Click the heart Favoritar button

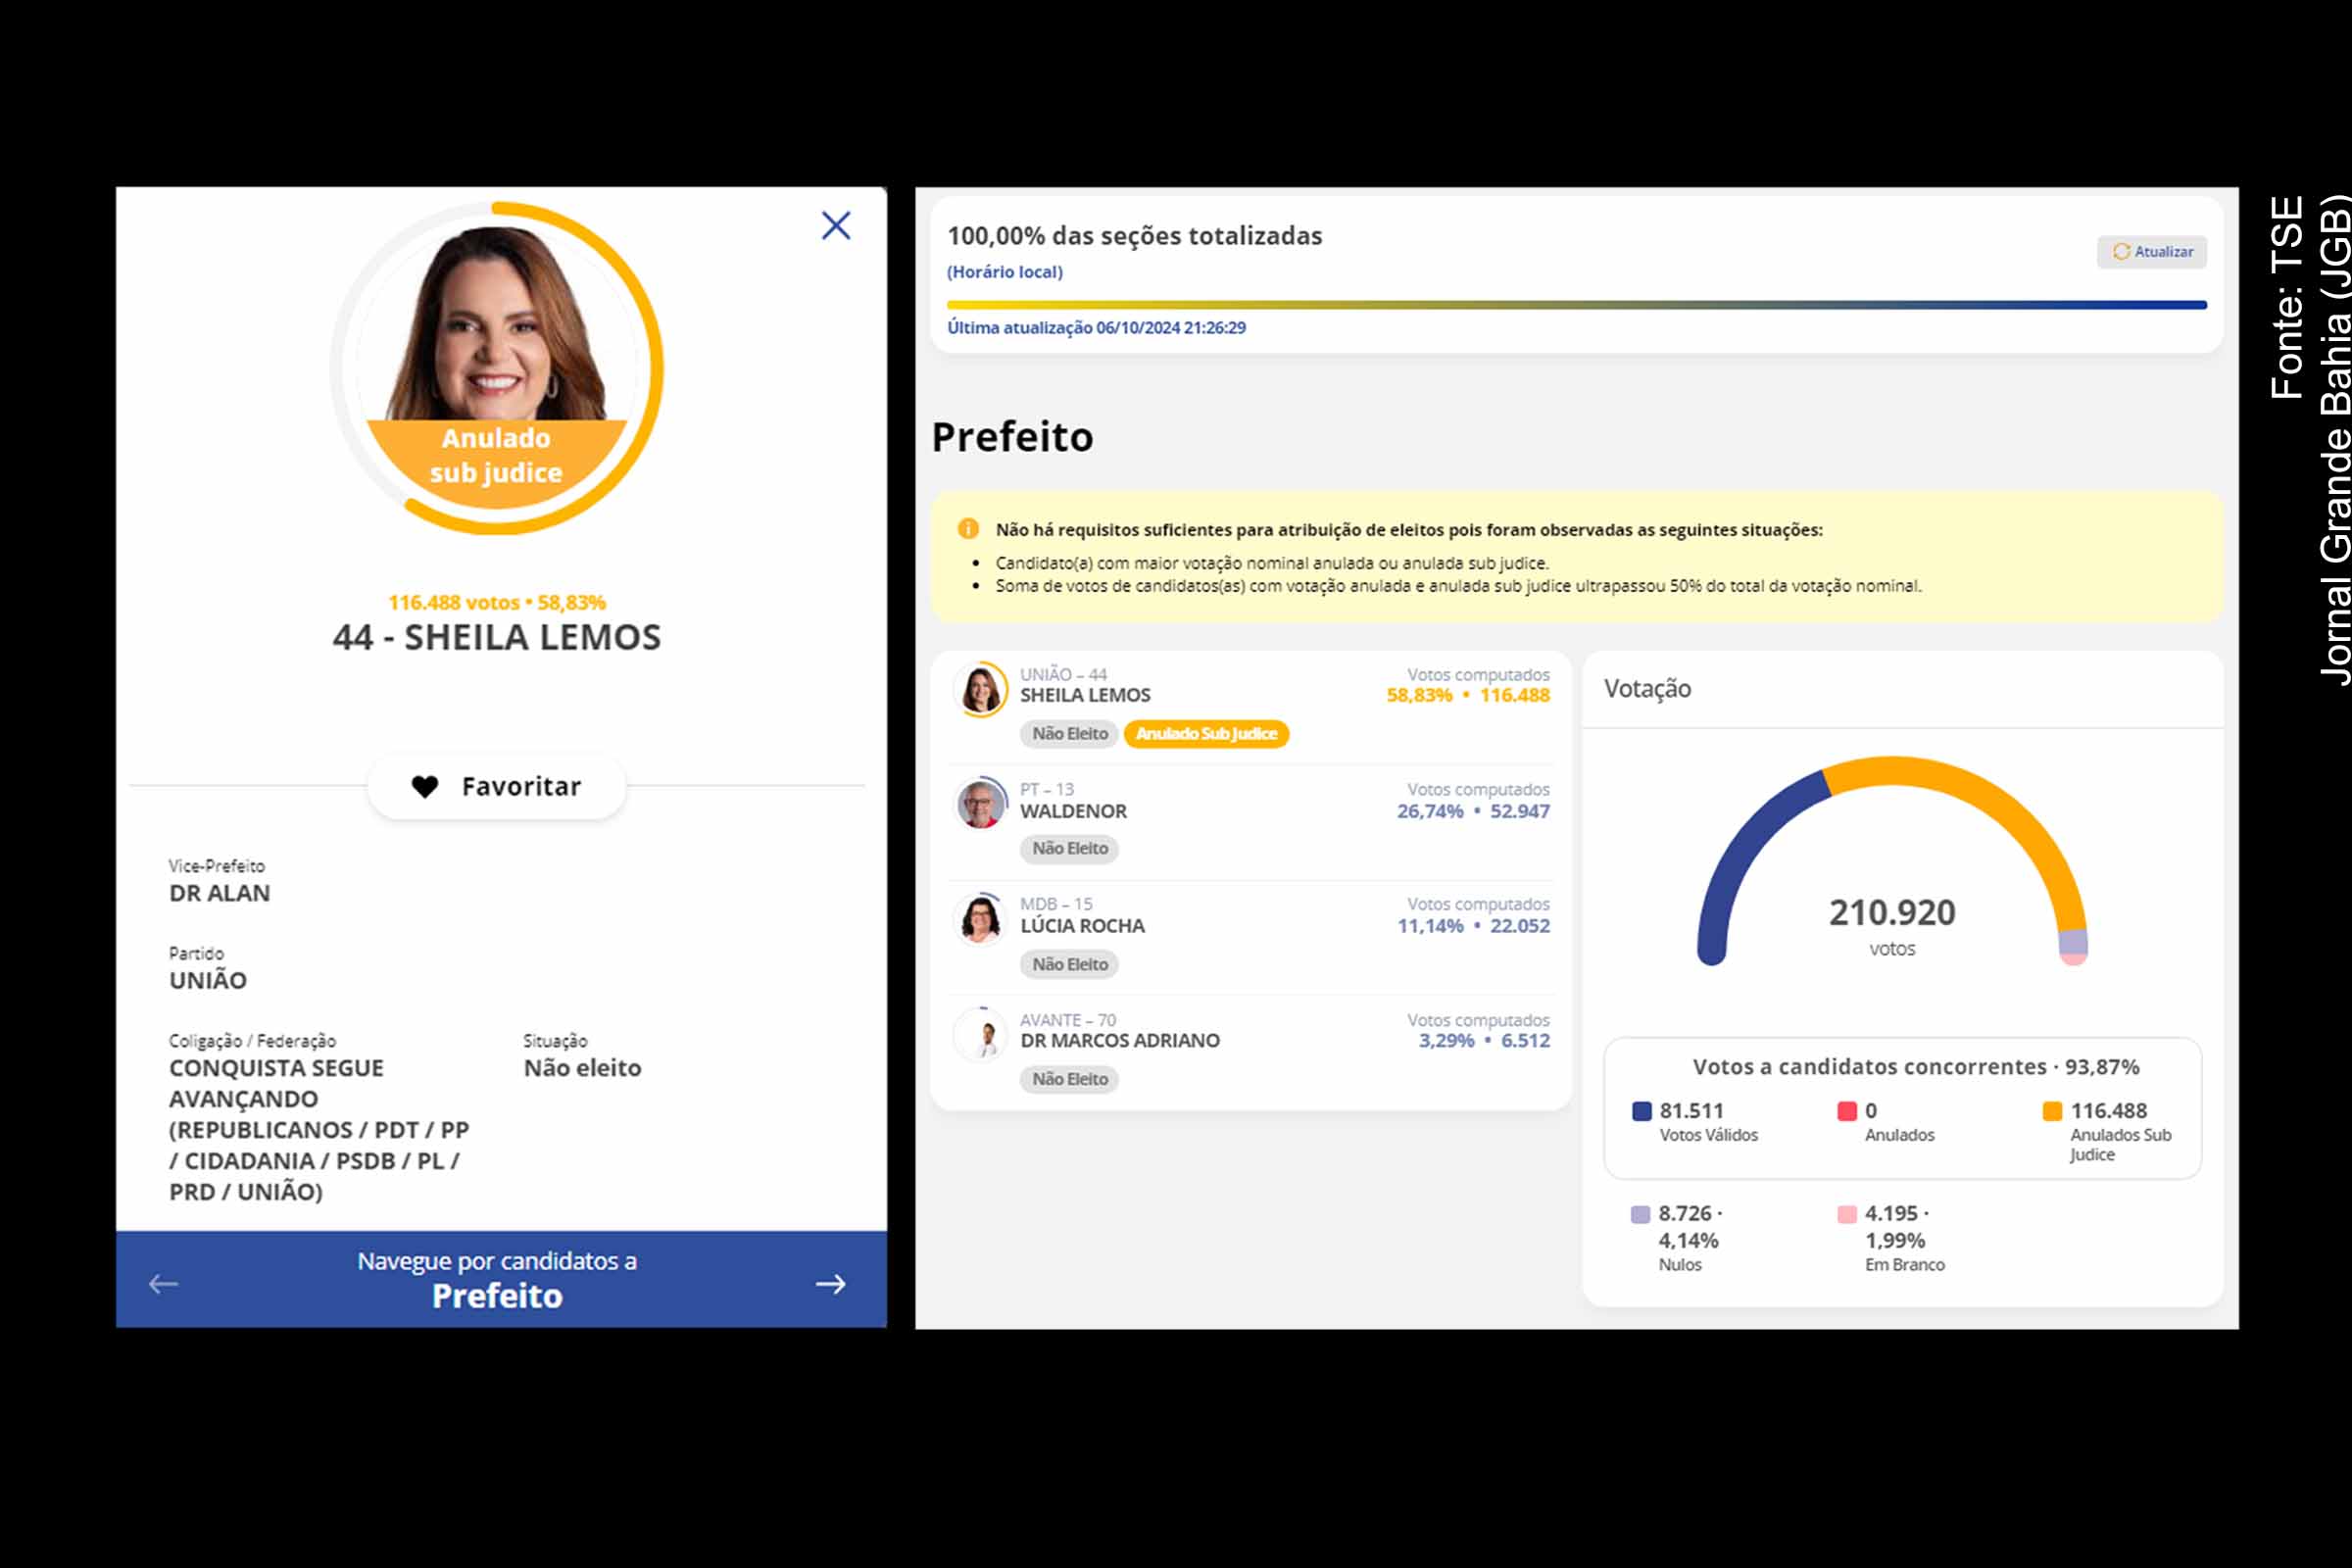coord(497,787)
